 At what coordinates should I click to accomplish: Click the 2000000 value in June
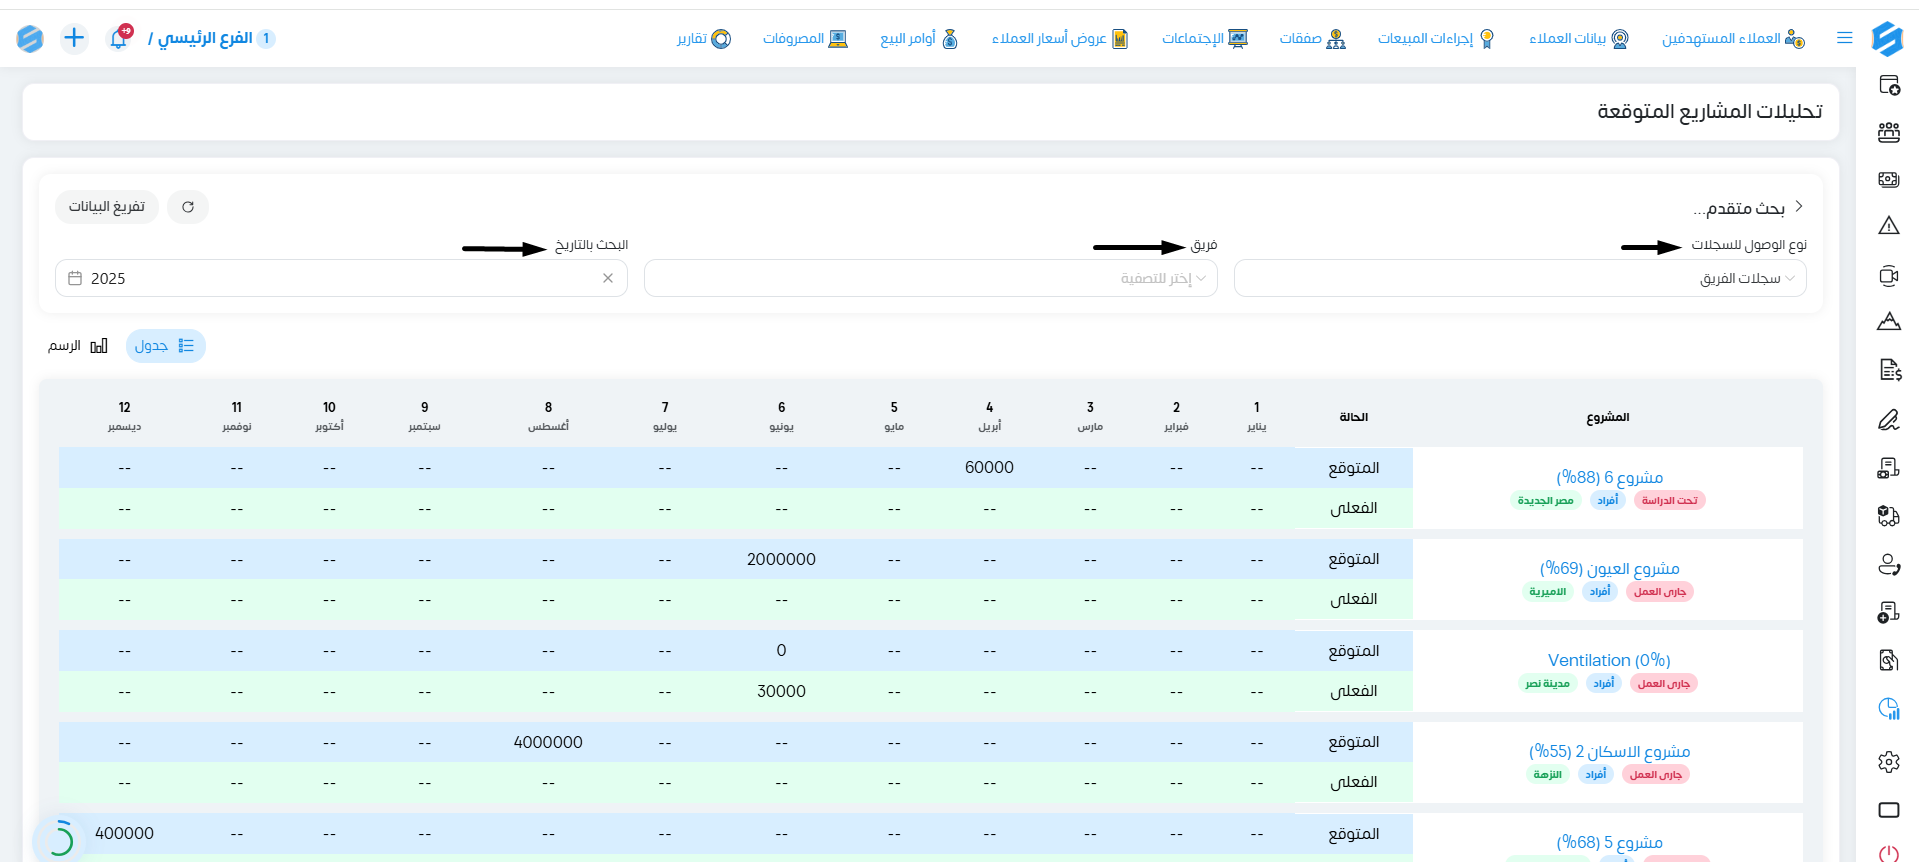(781, 559)
